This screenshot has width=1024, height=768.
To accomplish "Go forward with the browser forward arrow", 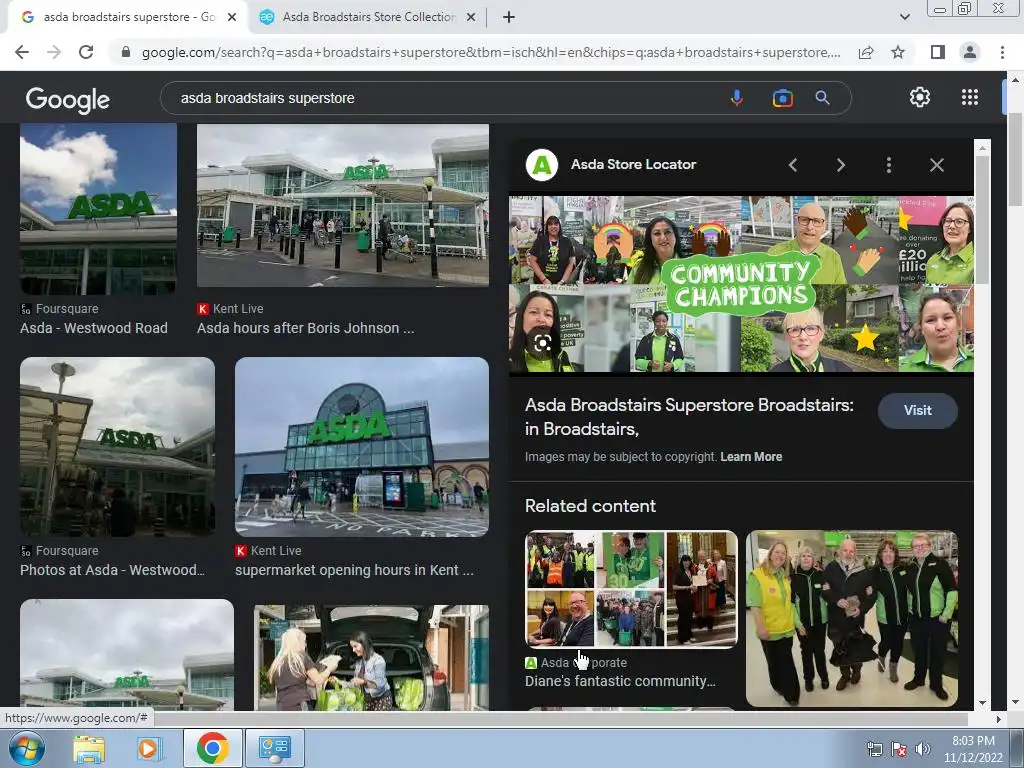I will click(x=54, y=52).
